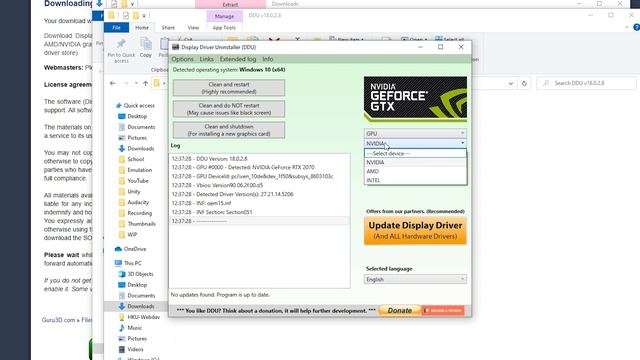Select log line 'INF Section: Section051'
This screenshot has width=640, height=360.
259,212
